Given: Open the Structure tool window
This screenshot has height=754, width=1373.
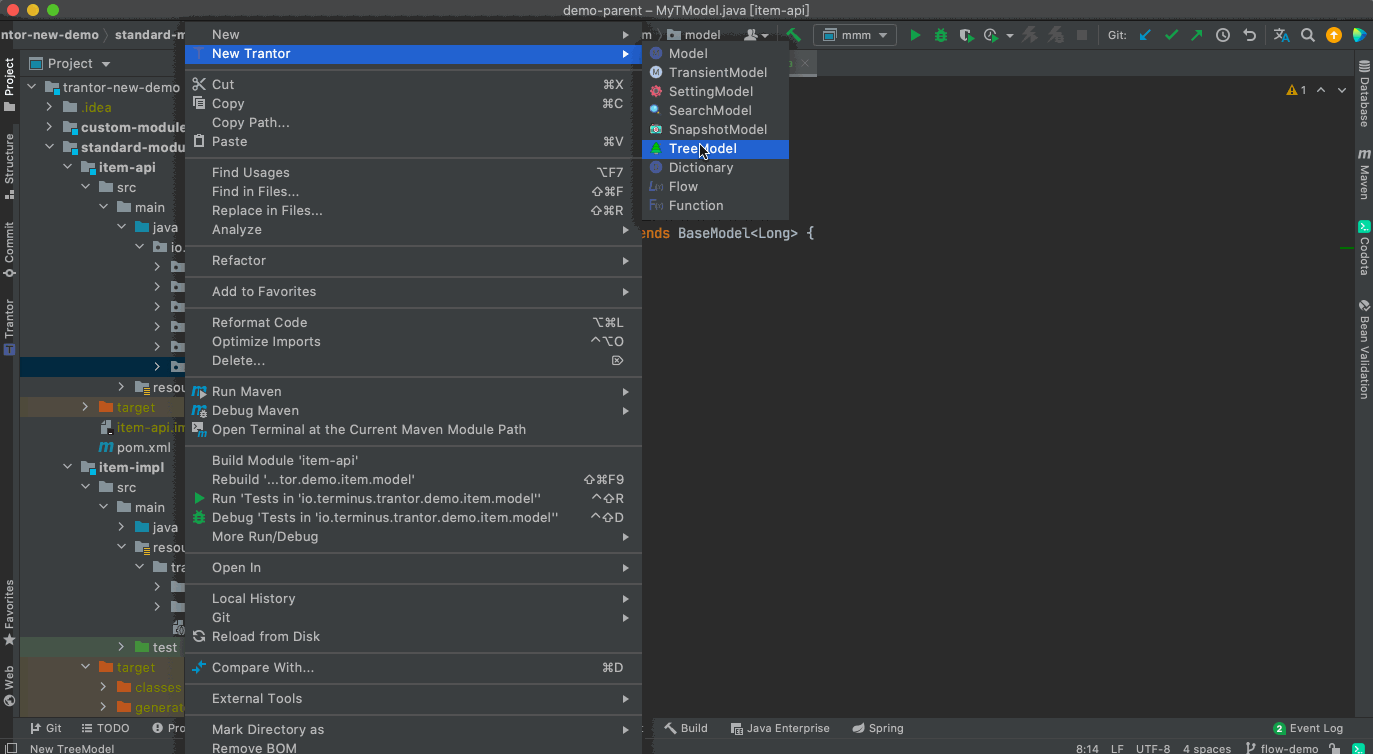Looking at the screenshot, I should click(x=9, y=165).
